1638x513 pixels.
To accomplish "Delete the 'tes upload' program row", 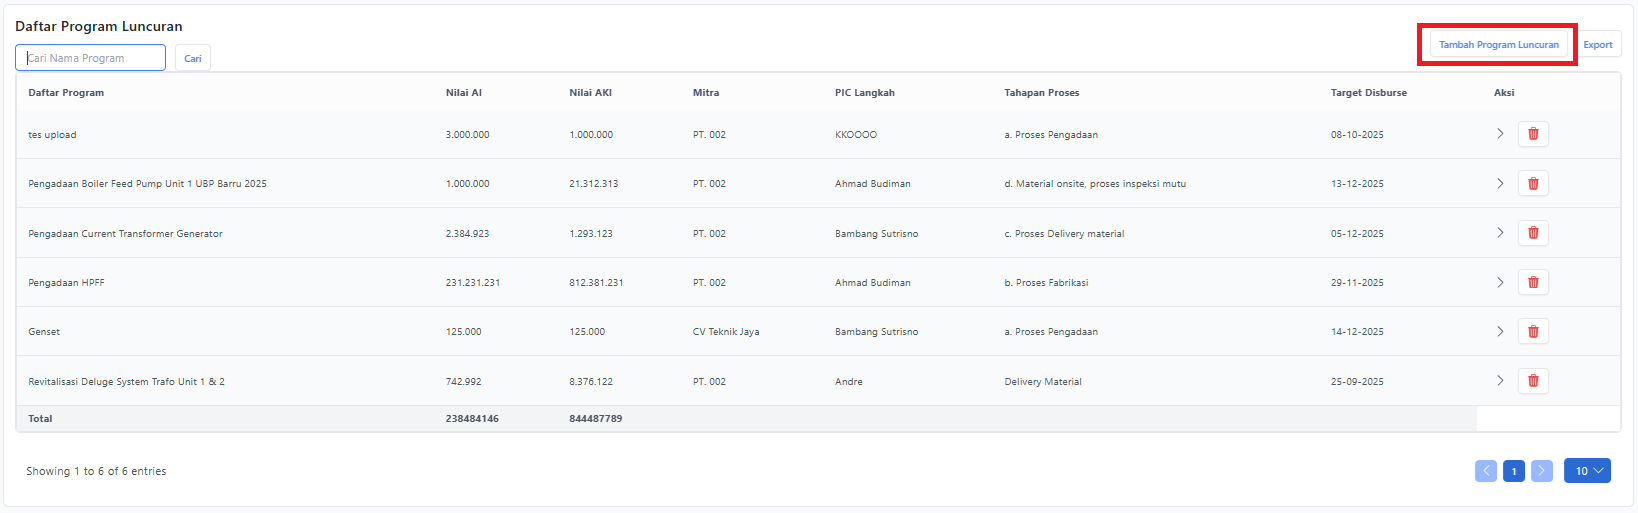I will [x=1532, y=134].
